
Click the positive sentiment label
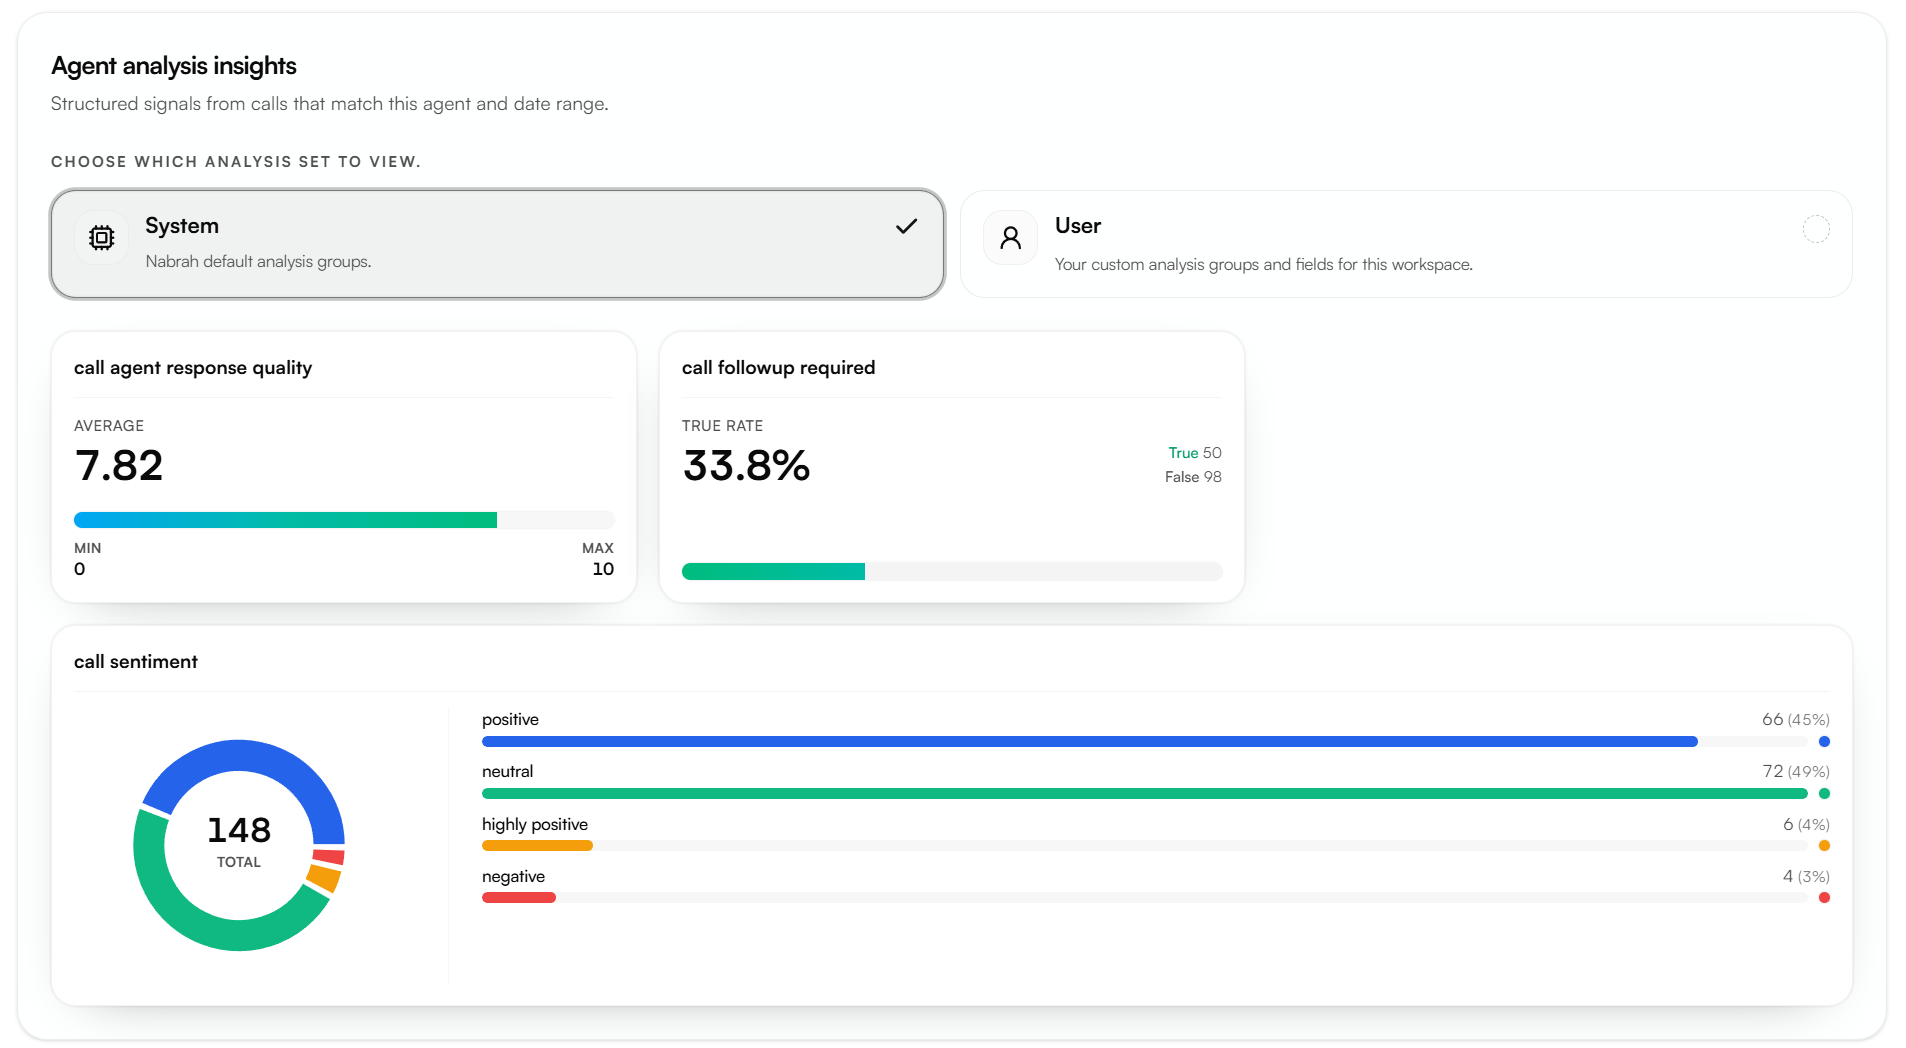pos(510,720)
